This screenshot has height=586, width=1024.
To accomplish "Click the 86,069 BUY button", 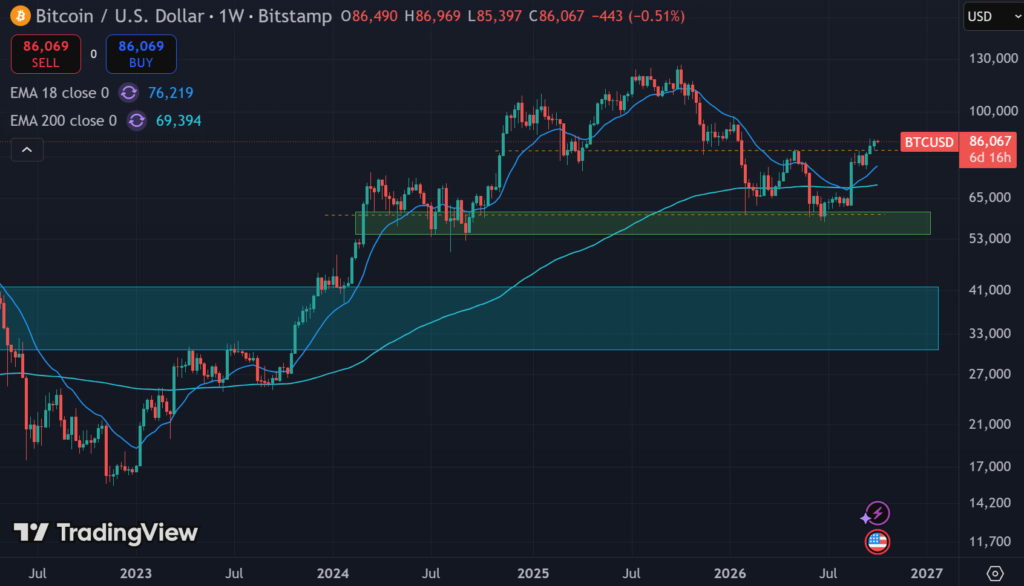I will click(x=141, y=54).
